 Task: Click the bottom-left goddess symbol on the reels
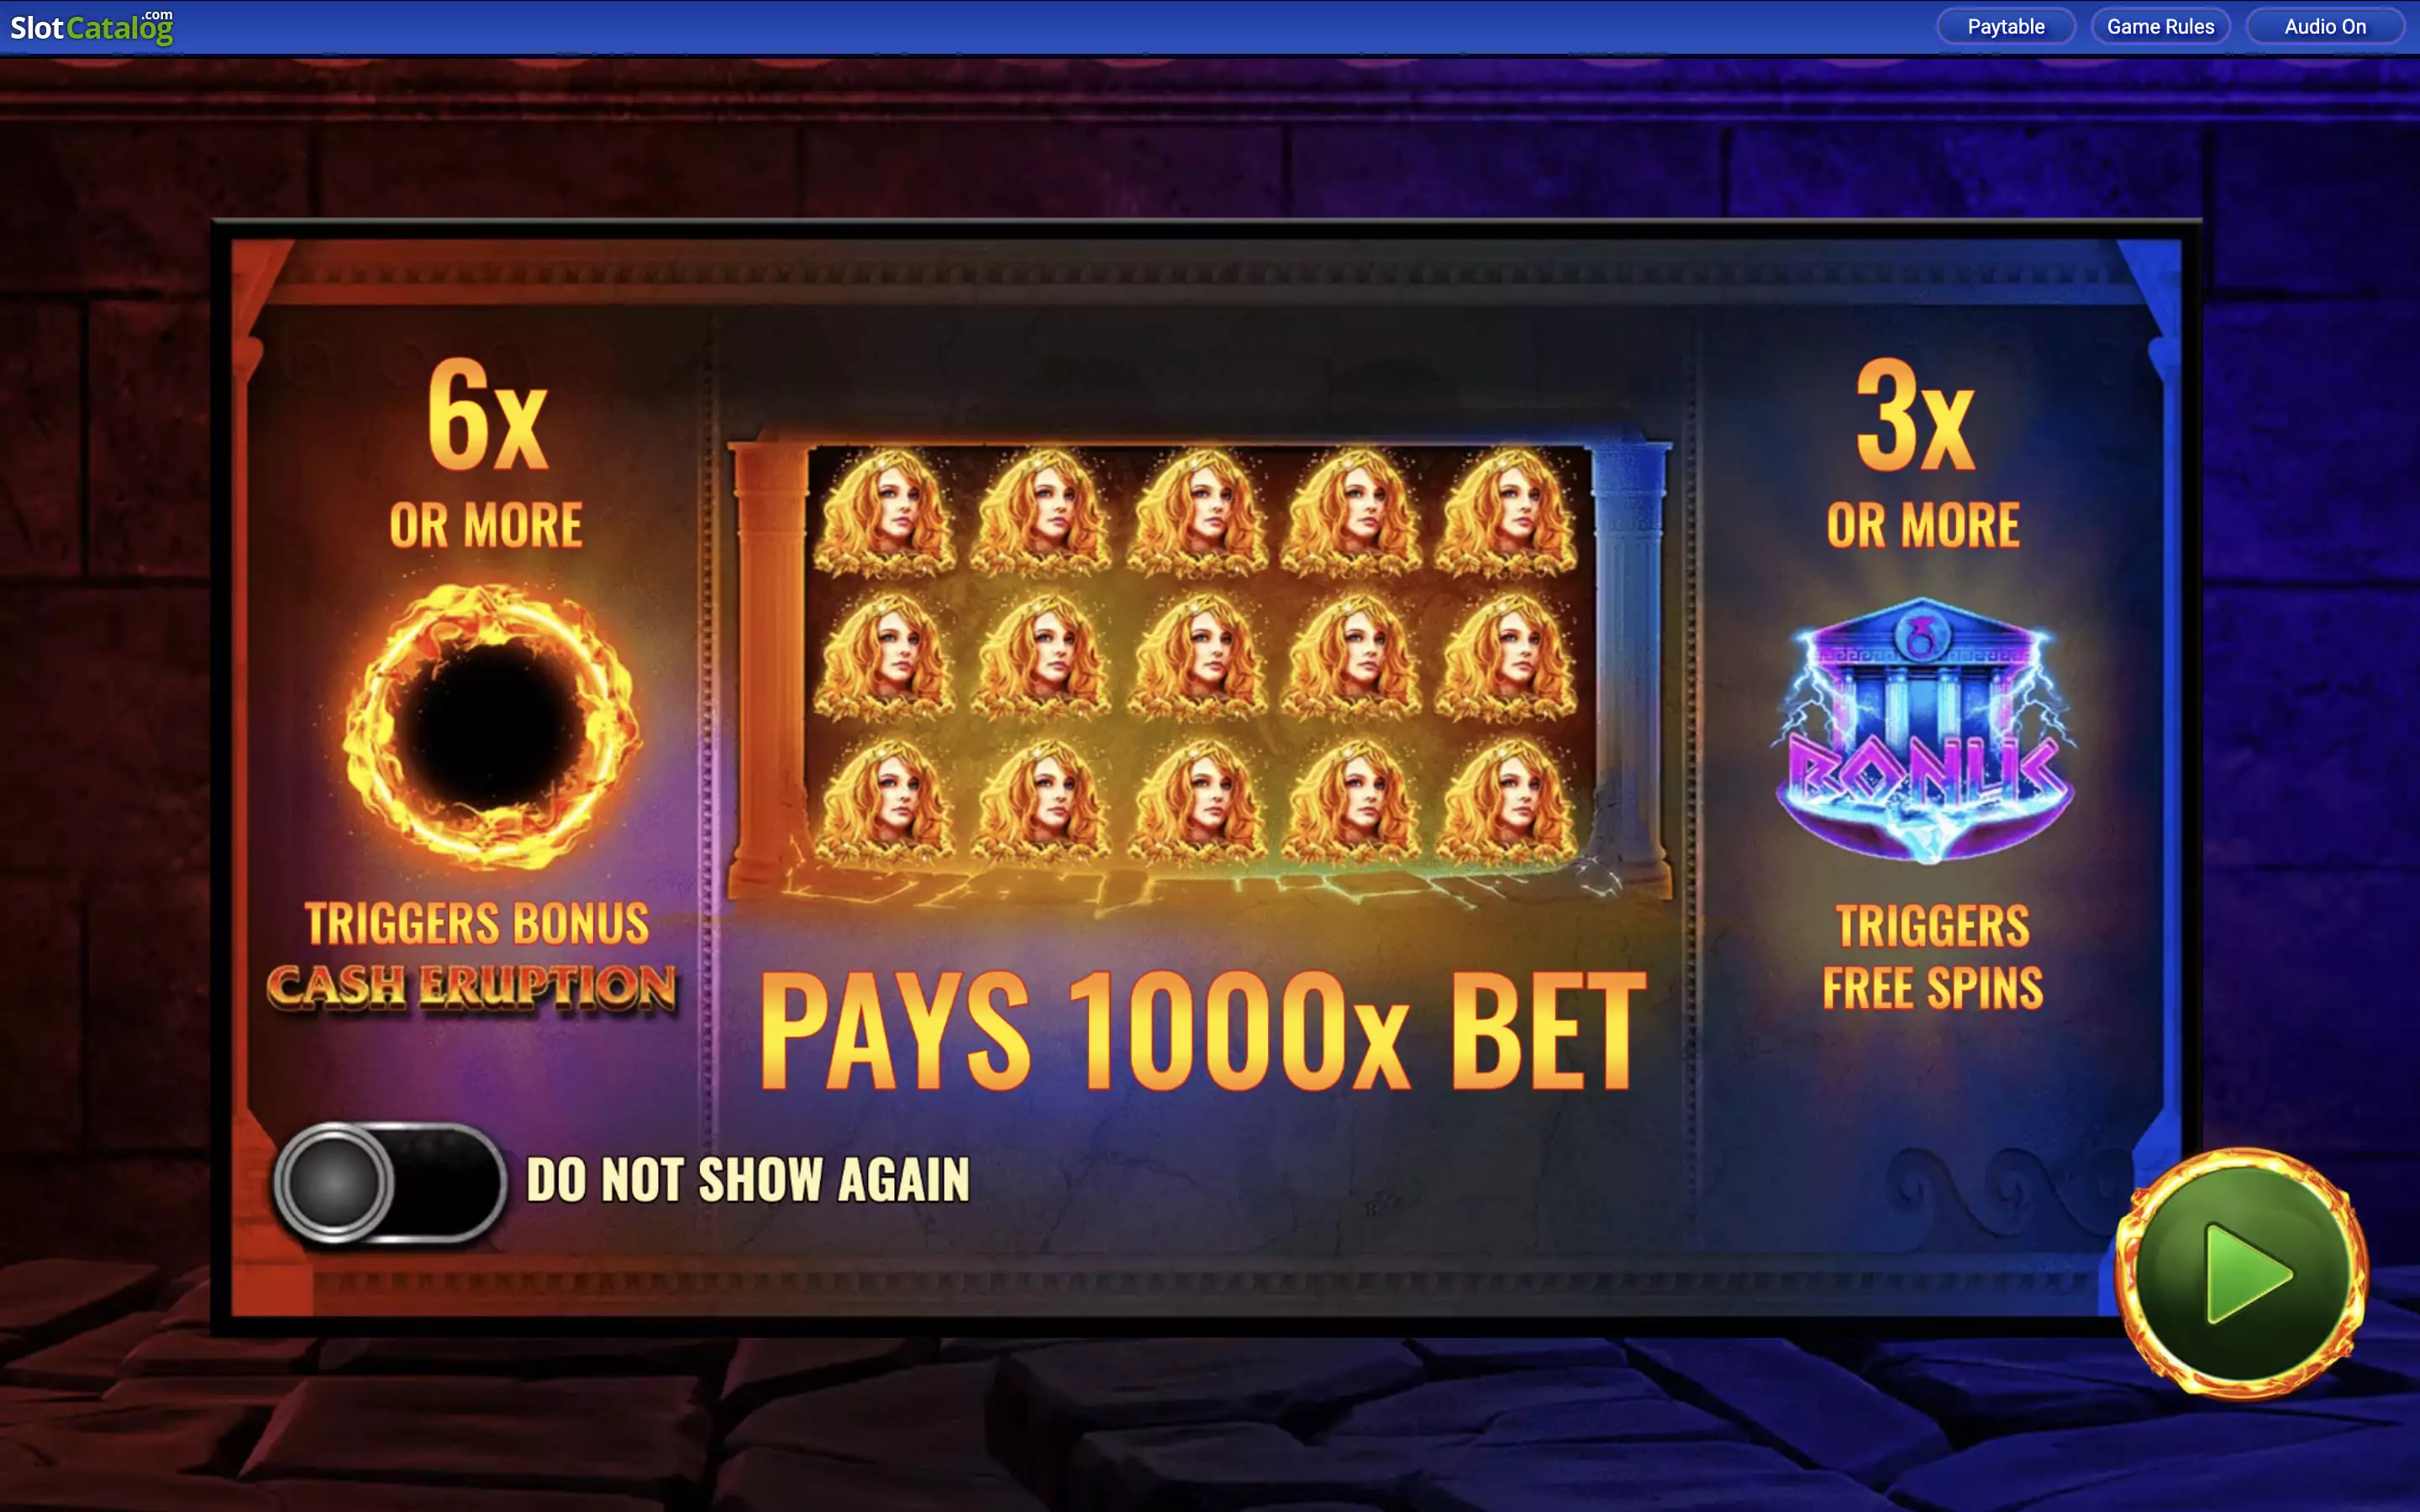tap(885, 801)
